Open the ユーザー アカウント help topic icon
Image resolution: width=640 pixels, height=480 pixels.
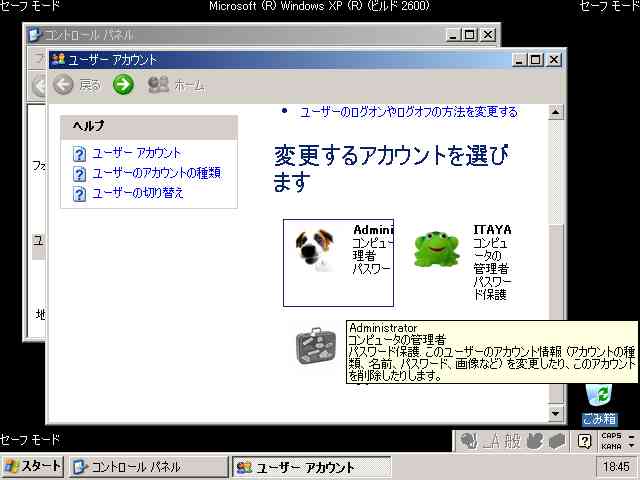coord(79,154)
